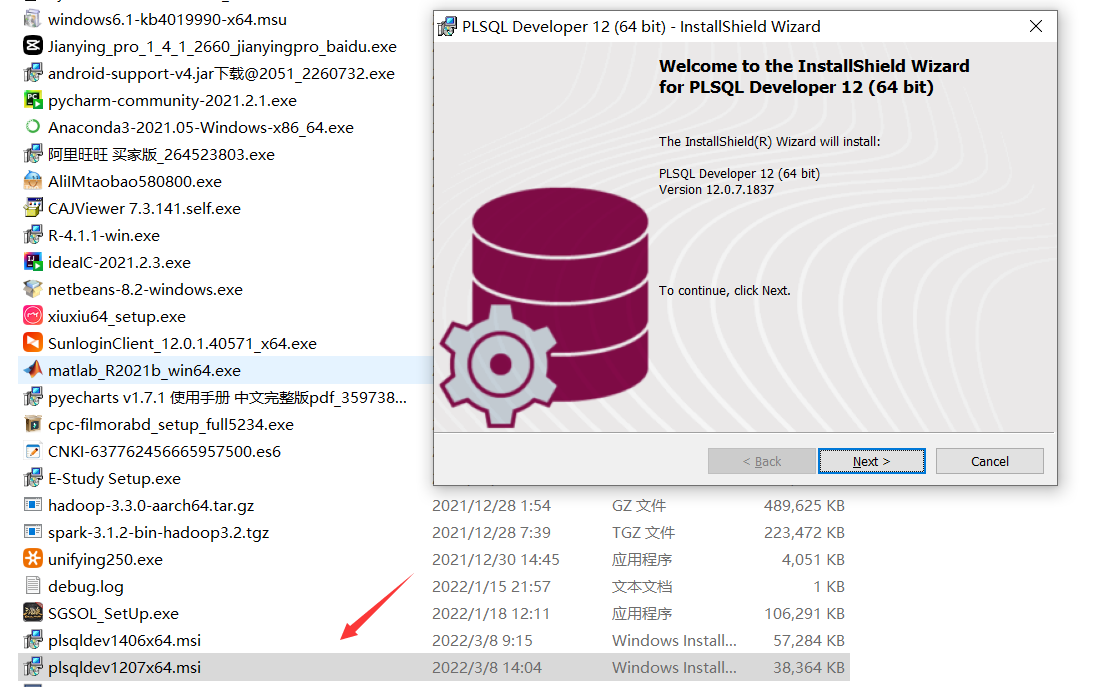The height and width of the screenshot is (687, 1111).
Task: Select file name plsqldev1207x64.msi
Action: 124,666
